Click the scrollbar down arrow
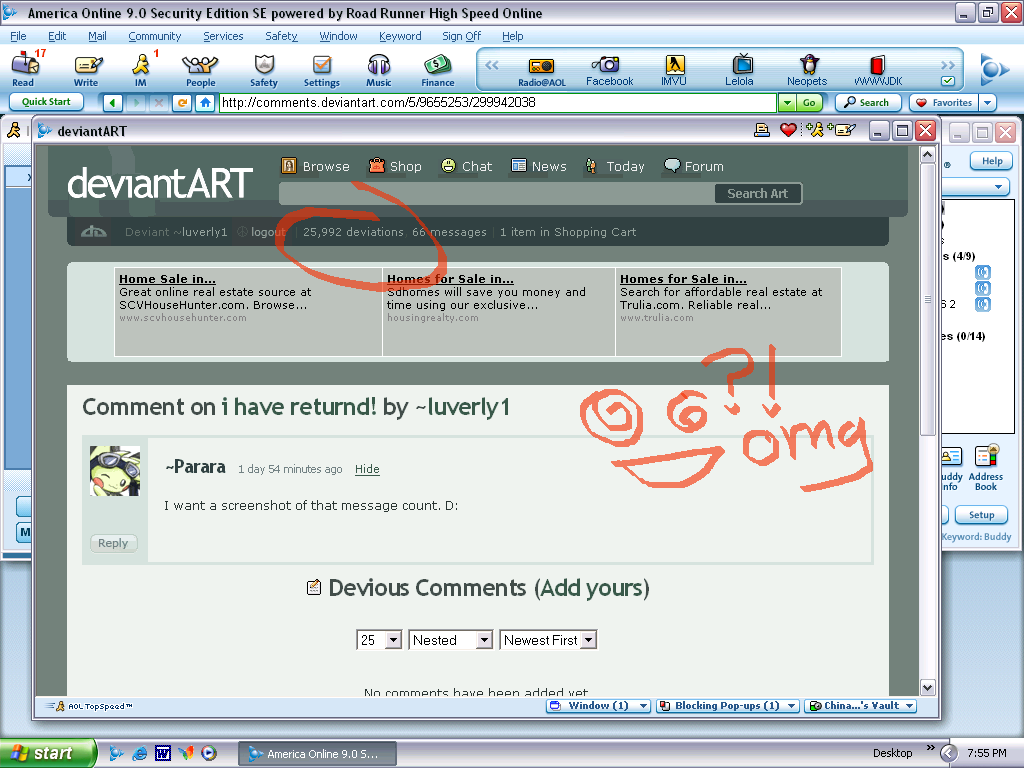This screenshot has width=1024, height=768. [927, 687]
